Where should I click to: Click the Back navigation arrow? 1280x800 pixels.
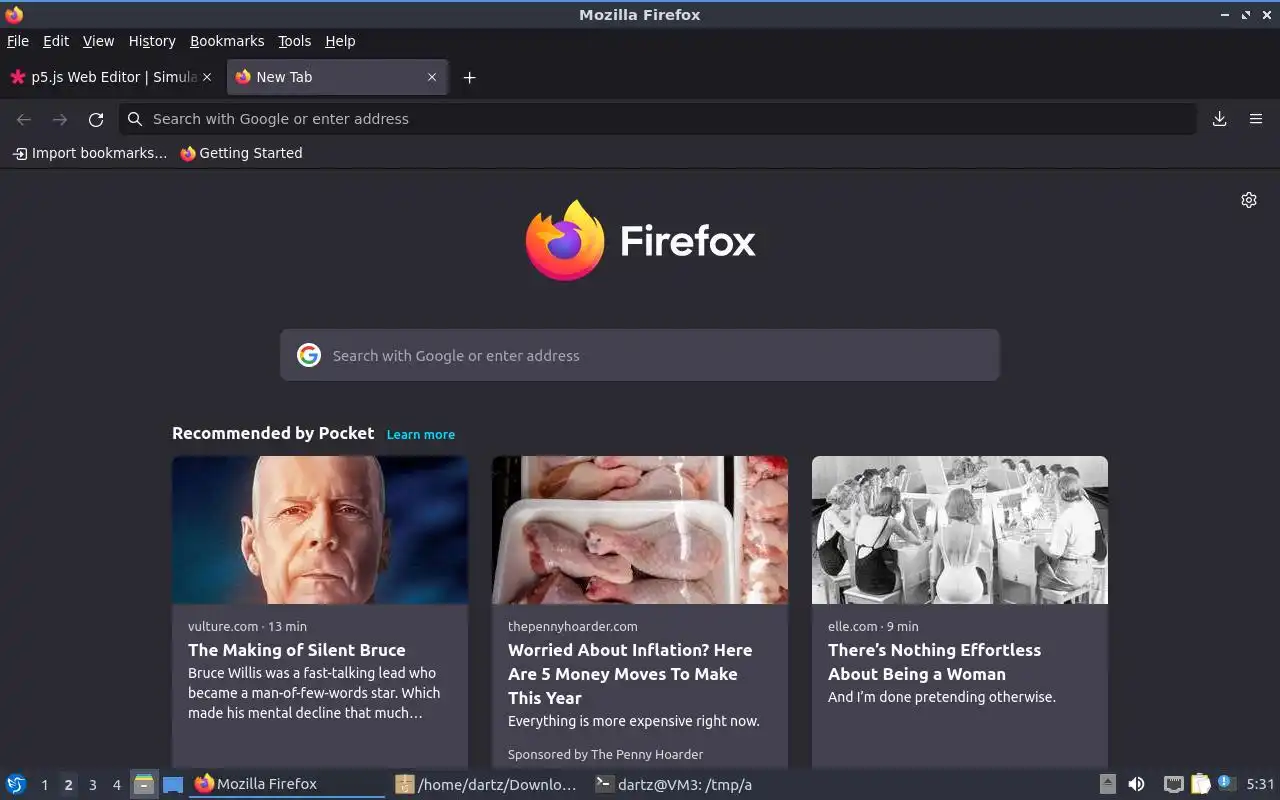[x=24, y=119]
